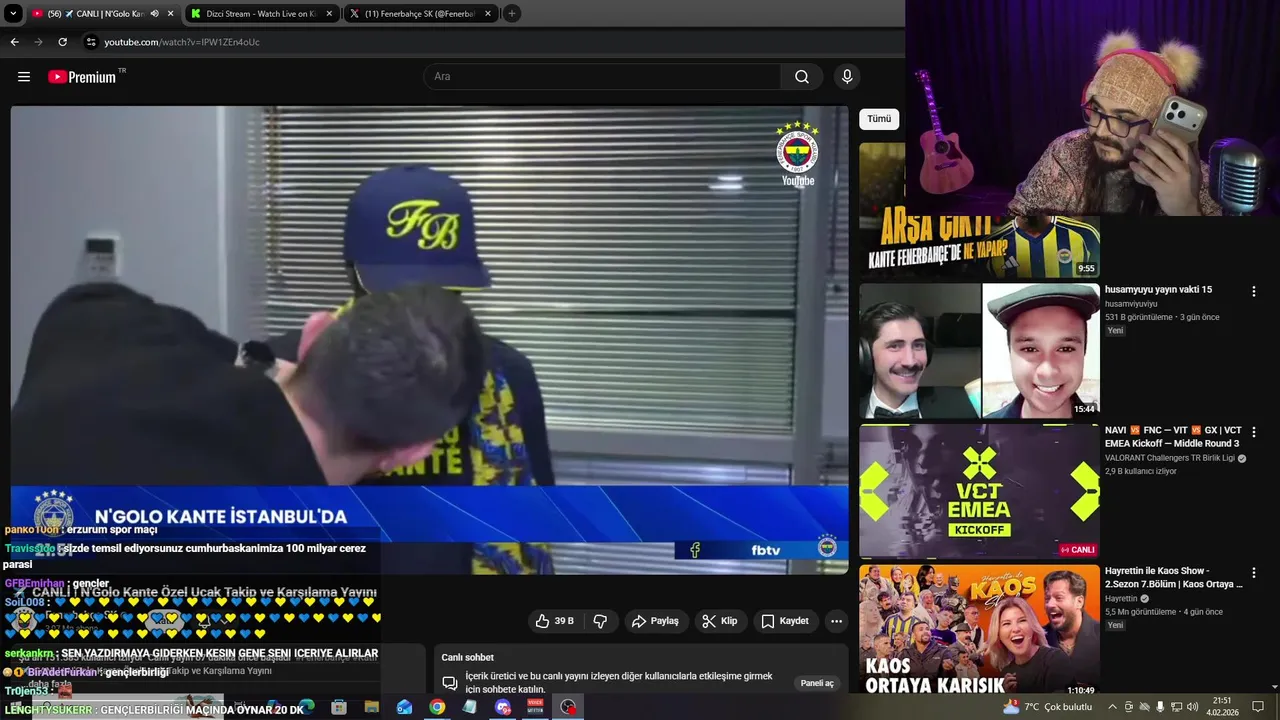Open the Discord taskbar icon

tap(503, 707)
